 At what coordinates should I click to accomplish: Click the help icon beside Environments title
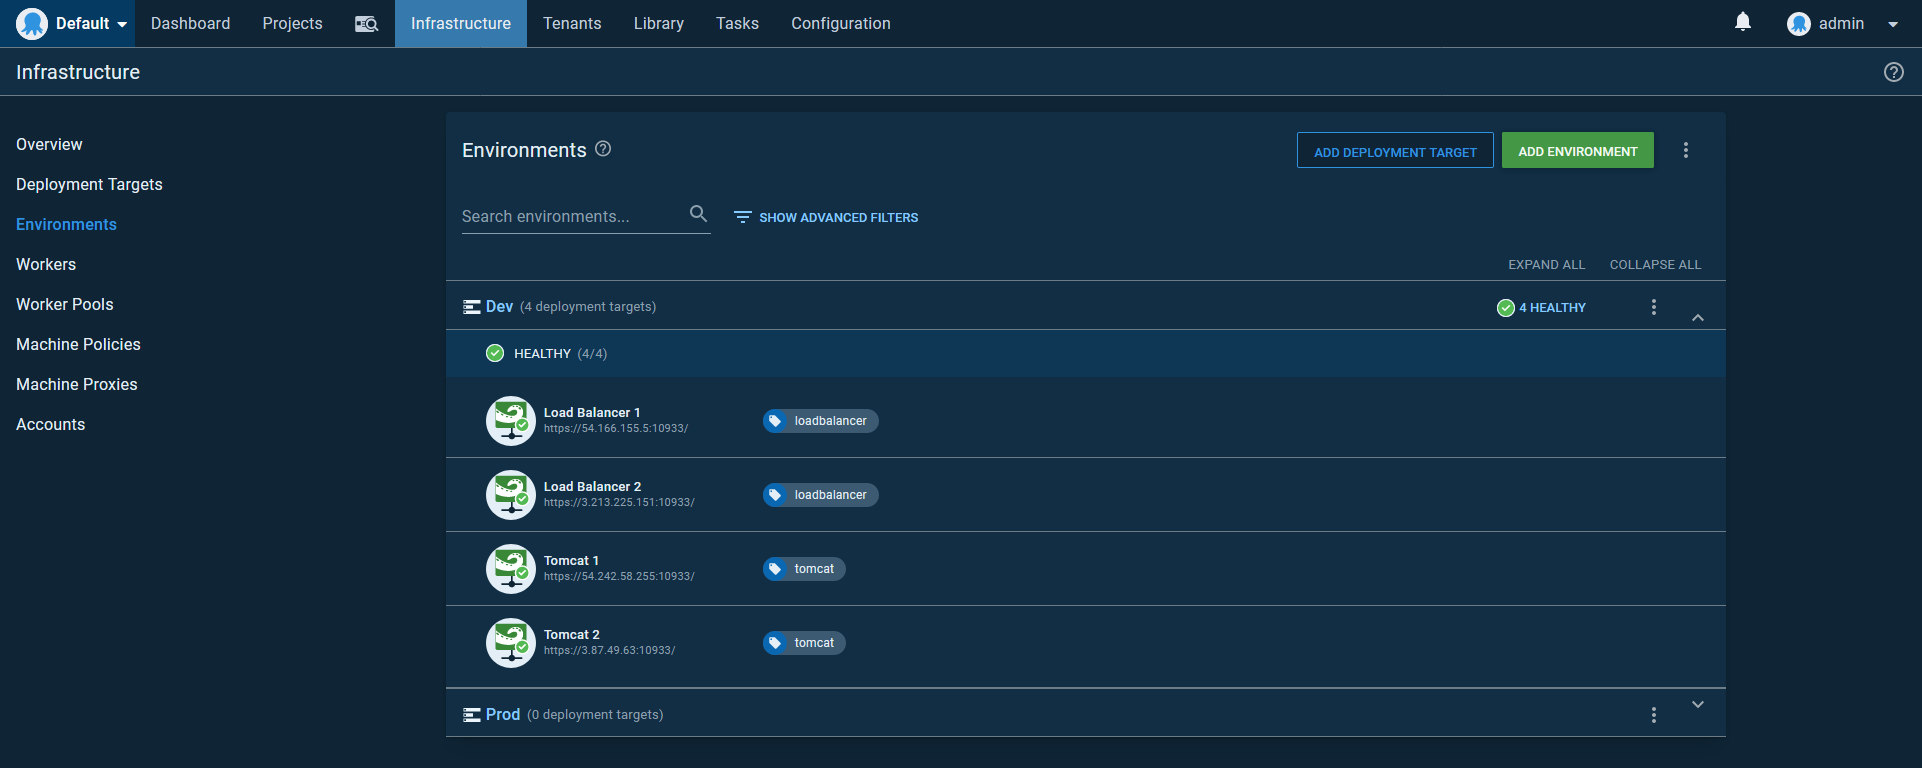click(x=603, y=149)
